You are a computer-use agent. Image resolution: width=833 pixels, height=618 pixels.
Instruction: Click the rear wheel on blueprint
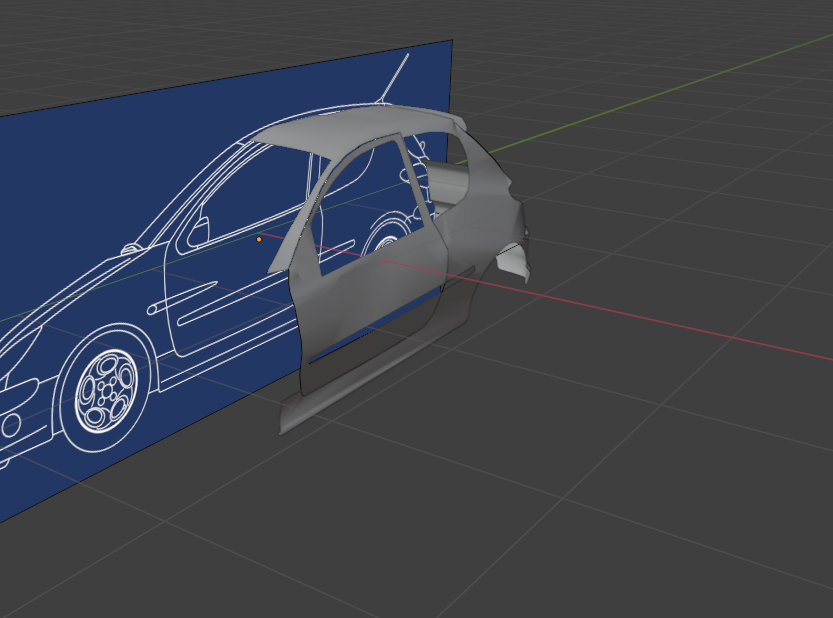pos(387,234)
